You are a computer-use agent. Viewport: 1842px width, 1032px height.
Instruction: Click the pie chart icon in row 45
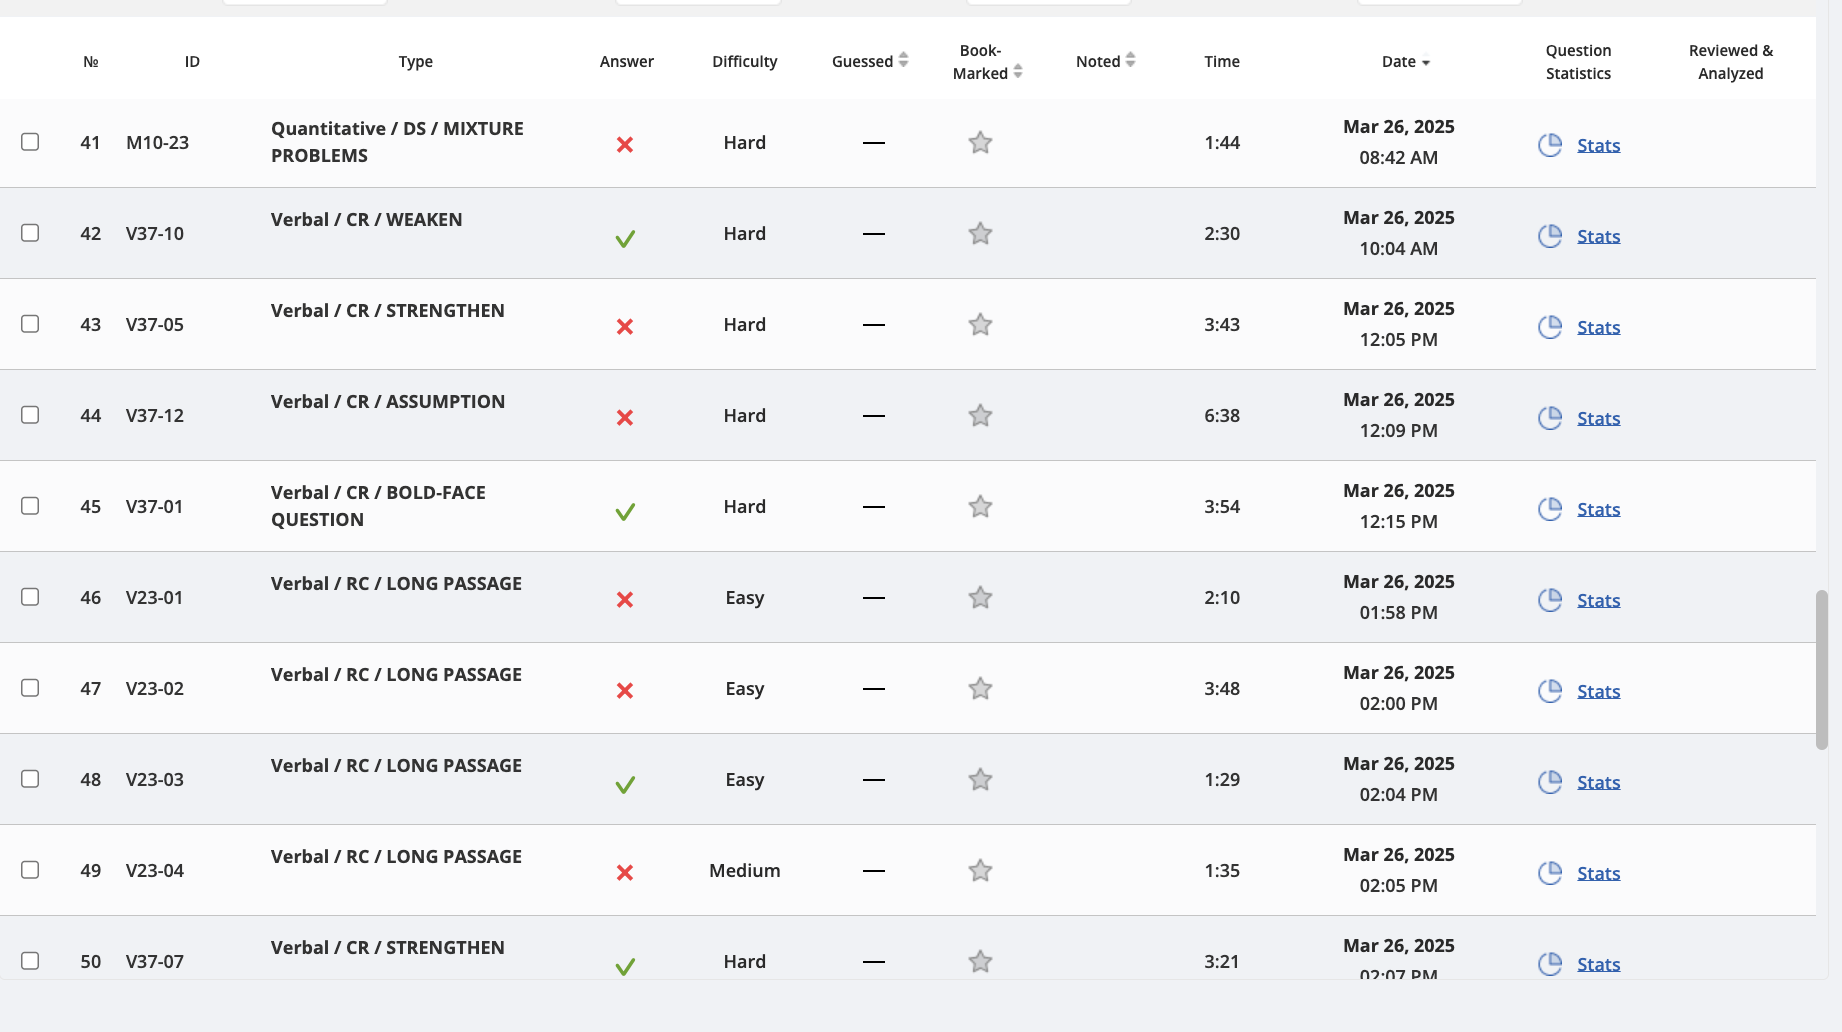[1550, 509]
